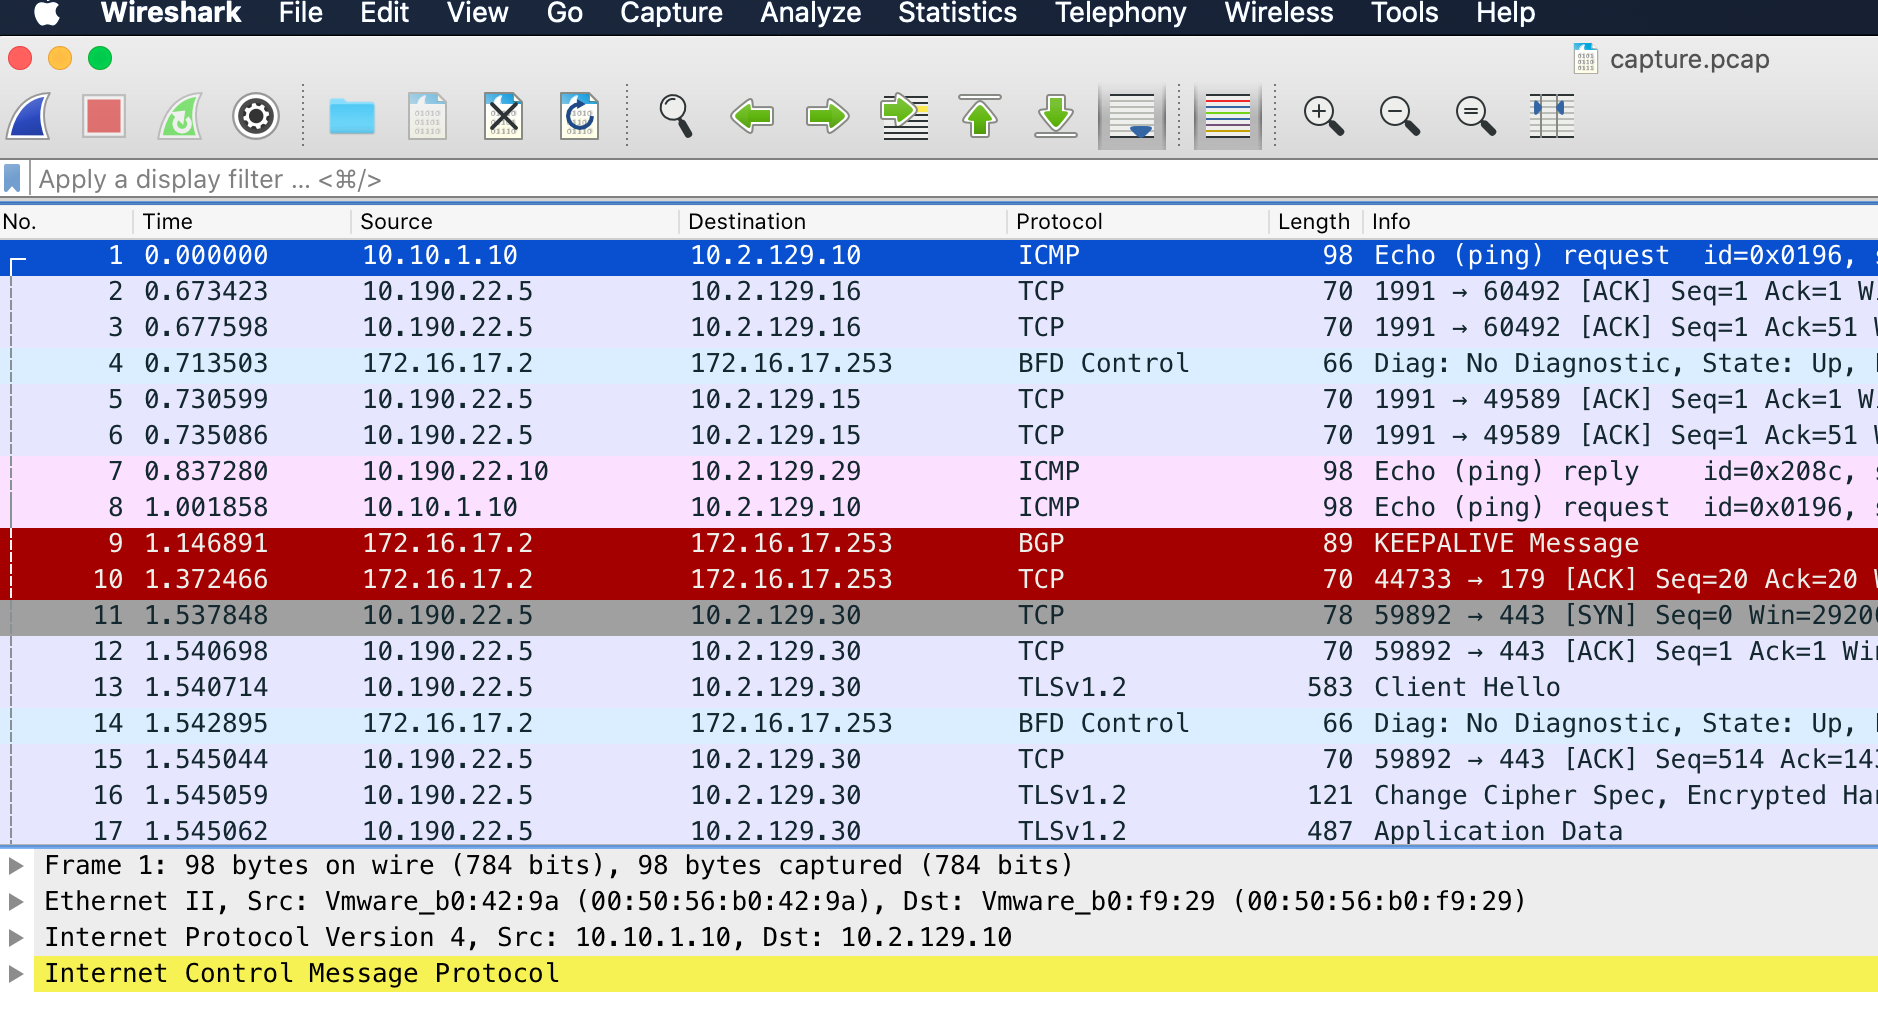The height and width of the screenshot is (1028, 1878).
Task: Expand the Internet Protocol Version 4 section
Action: (17, 936)
